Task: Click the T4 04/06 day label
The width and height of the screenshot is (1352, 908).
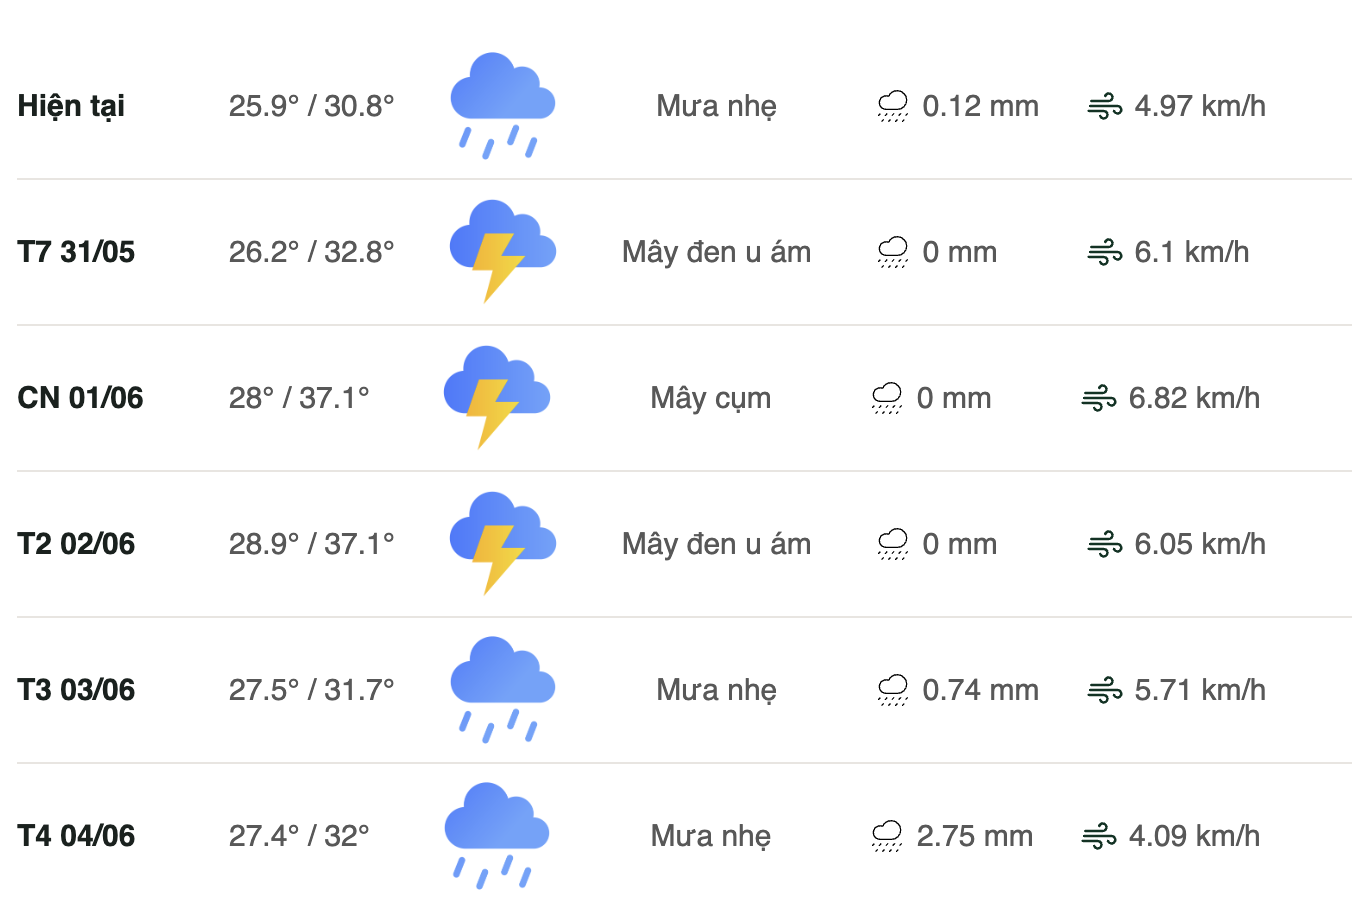Action: [76, 836]
